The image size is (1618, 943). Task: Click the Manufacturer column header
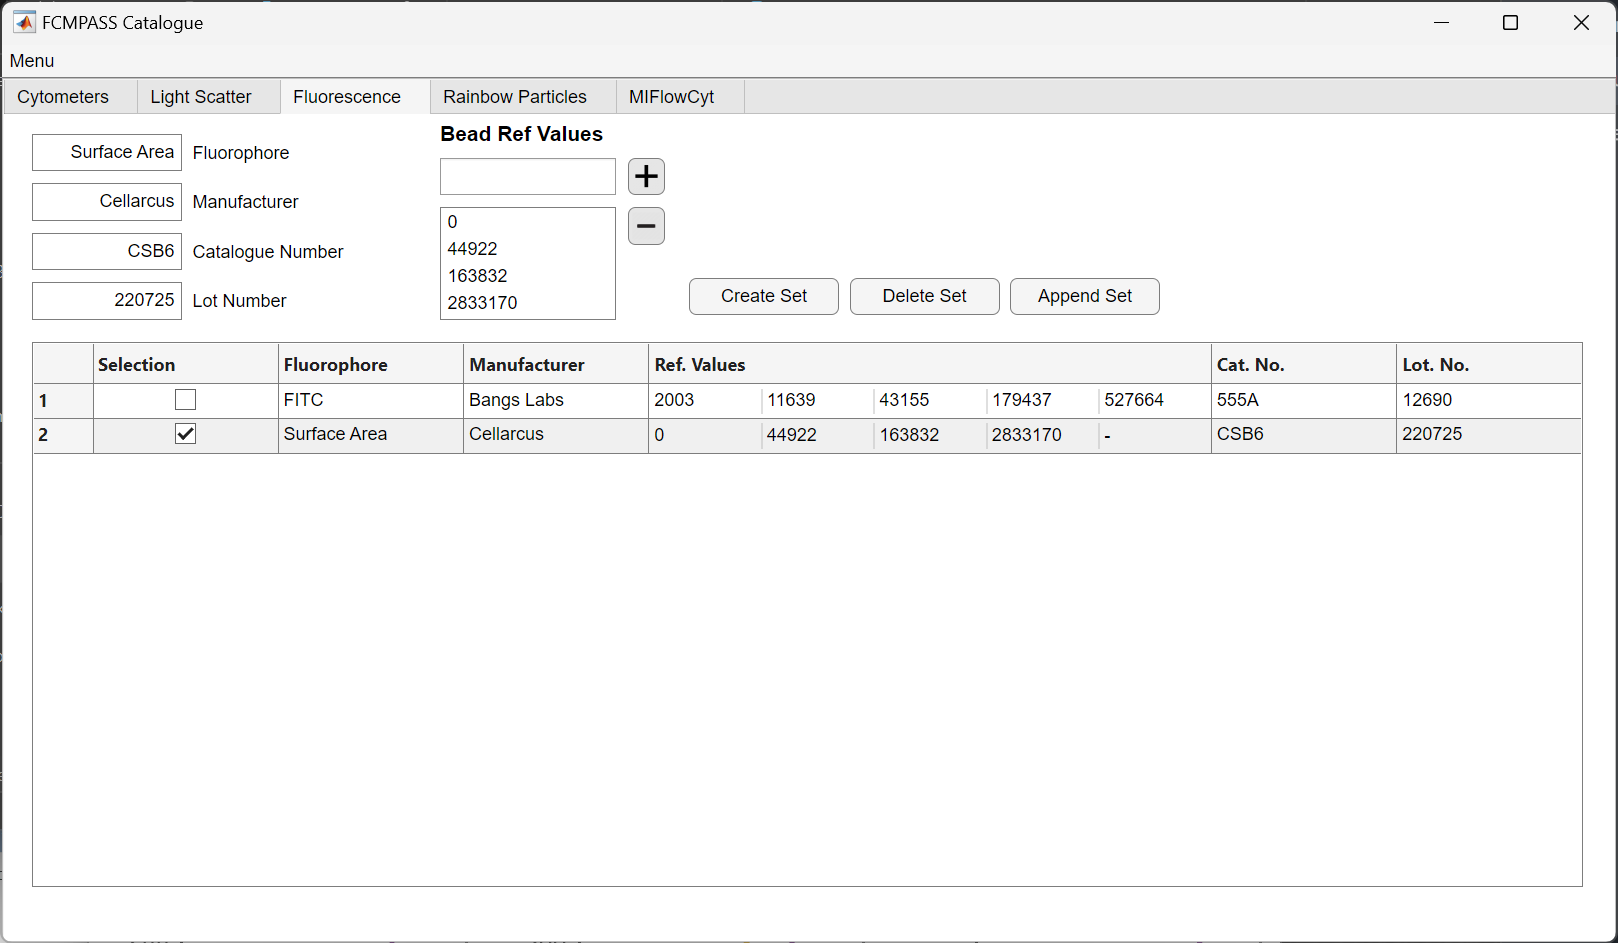(556, 364)
